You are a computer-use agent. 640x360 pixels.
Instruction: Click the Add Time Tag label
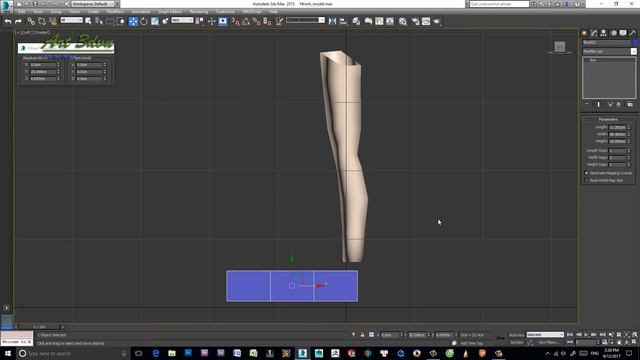point(471,343)
